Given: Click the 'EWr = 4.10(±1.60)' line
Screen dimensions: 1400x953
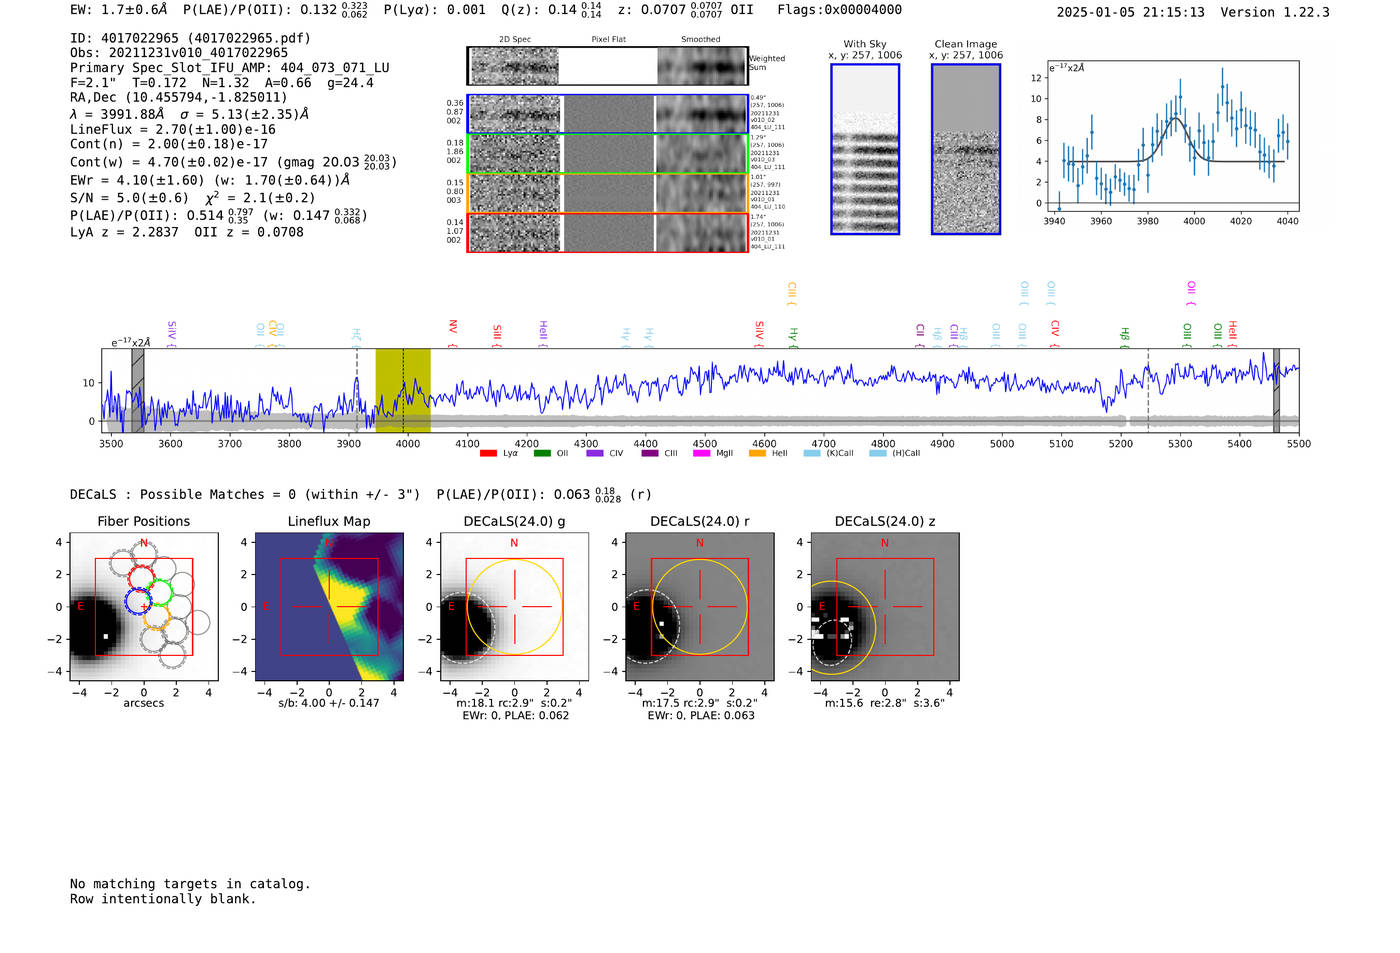Looking at the screenshot, I should 210,180.
